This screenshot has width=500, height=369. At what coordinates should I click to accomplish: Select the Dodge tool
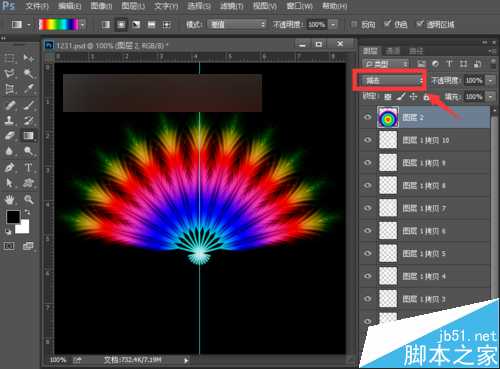click(29, 151)
